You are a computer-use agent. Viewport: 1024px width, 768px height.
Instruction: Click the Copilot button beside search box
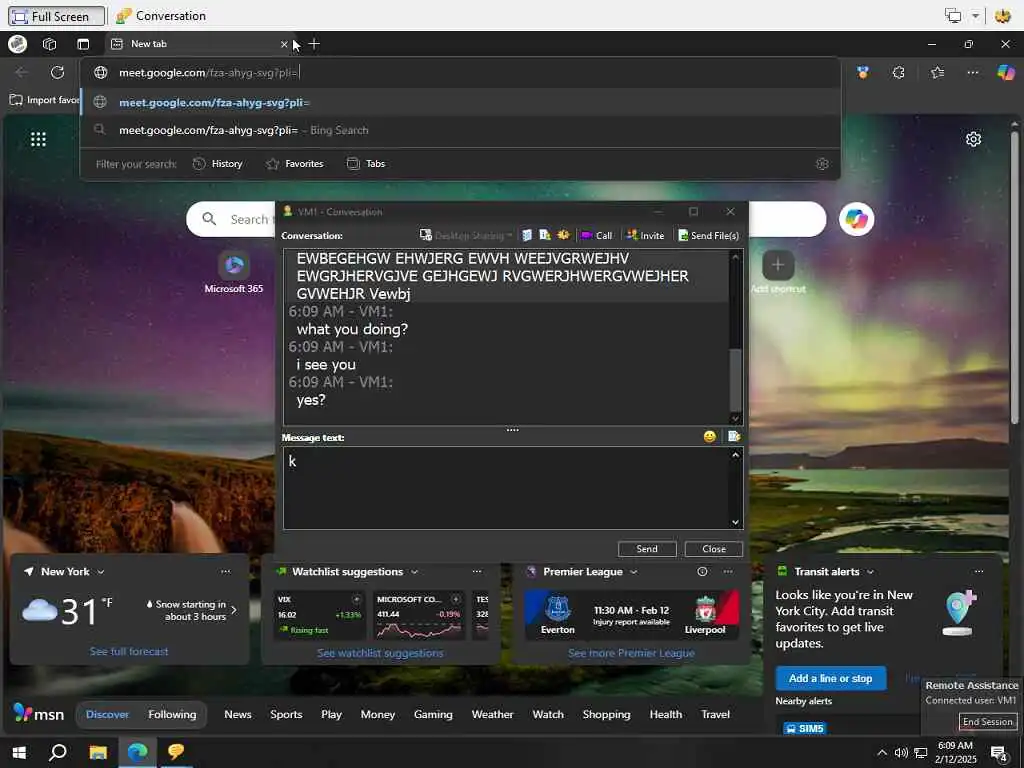point(856,219)
